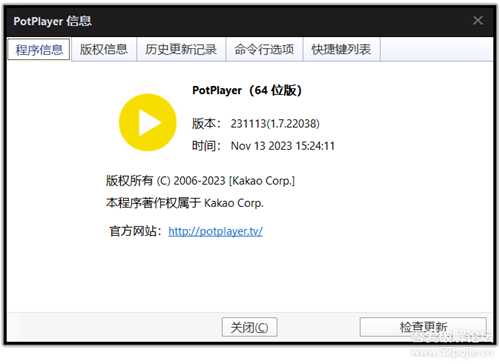Show the 快捷键列表 tab
Image resolution: width=500 pixels, height=364 pixels.
pyautogui.click(x=341, y=50)
